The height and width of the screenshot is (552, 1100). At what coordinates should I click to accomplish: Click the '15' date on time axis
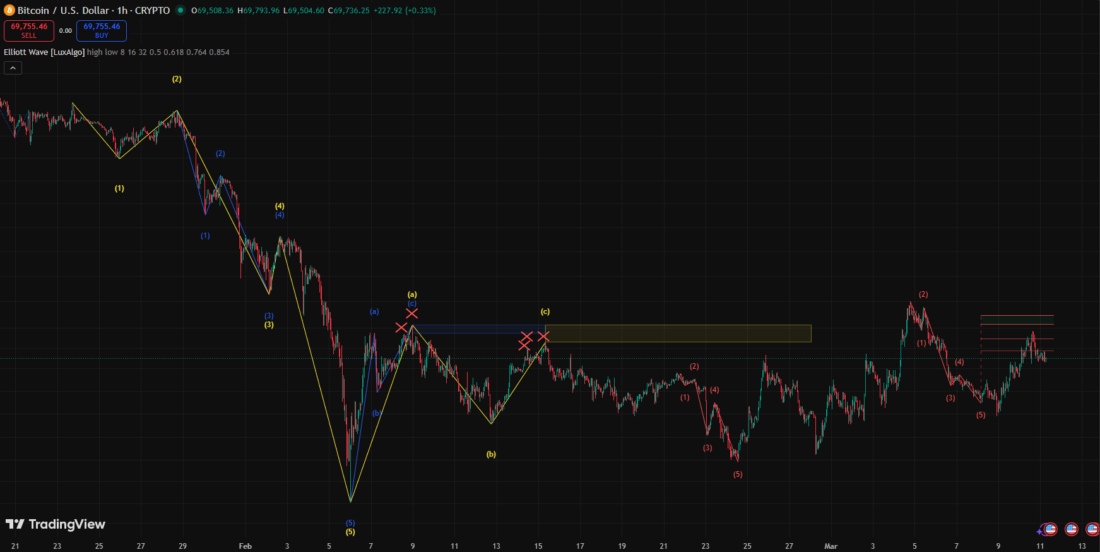[538, 546]
